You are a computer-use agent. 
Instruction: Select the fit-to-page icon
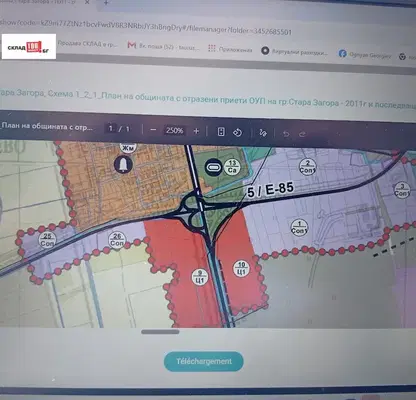tap(221, 132)
